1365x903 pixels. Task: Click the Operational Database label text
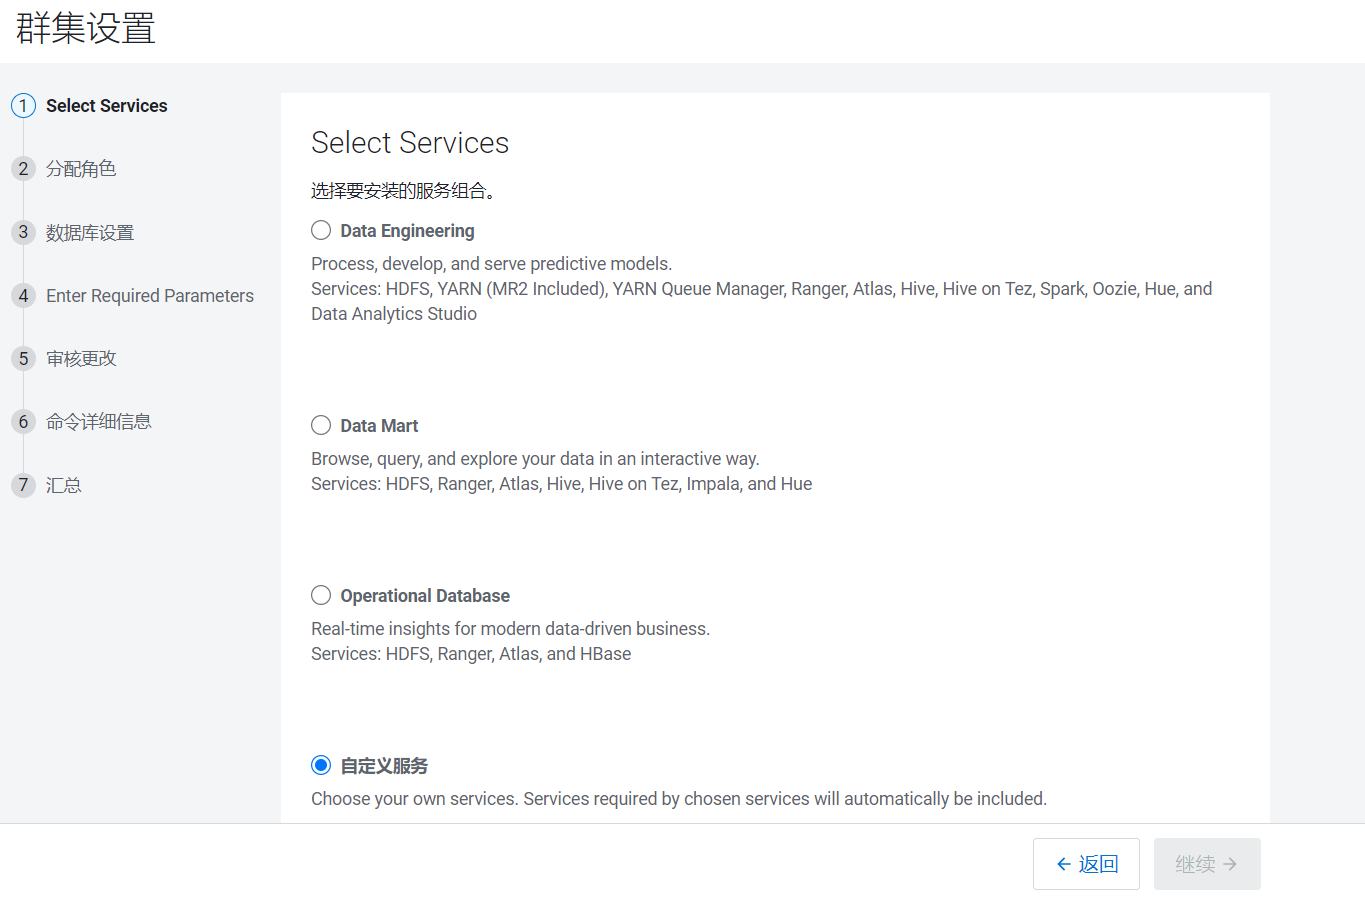coord(425,596)
